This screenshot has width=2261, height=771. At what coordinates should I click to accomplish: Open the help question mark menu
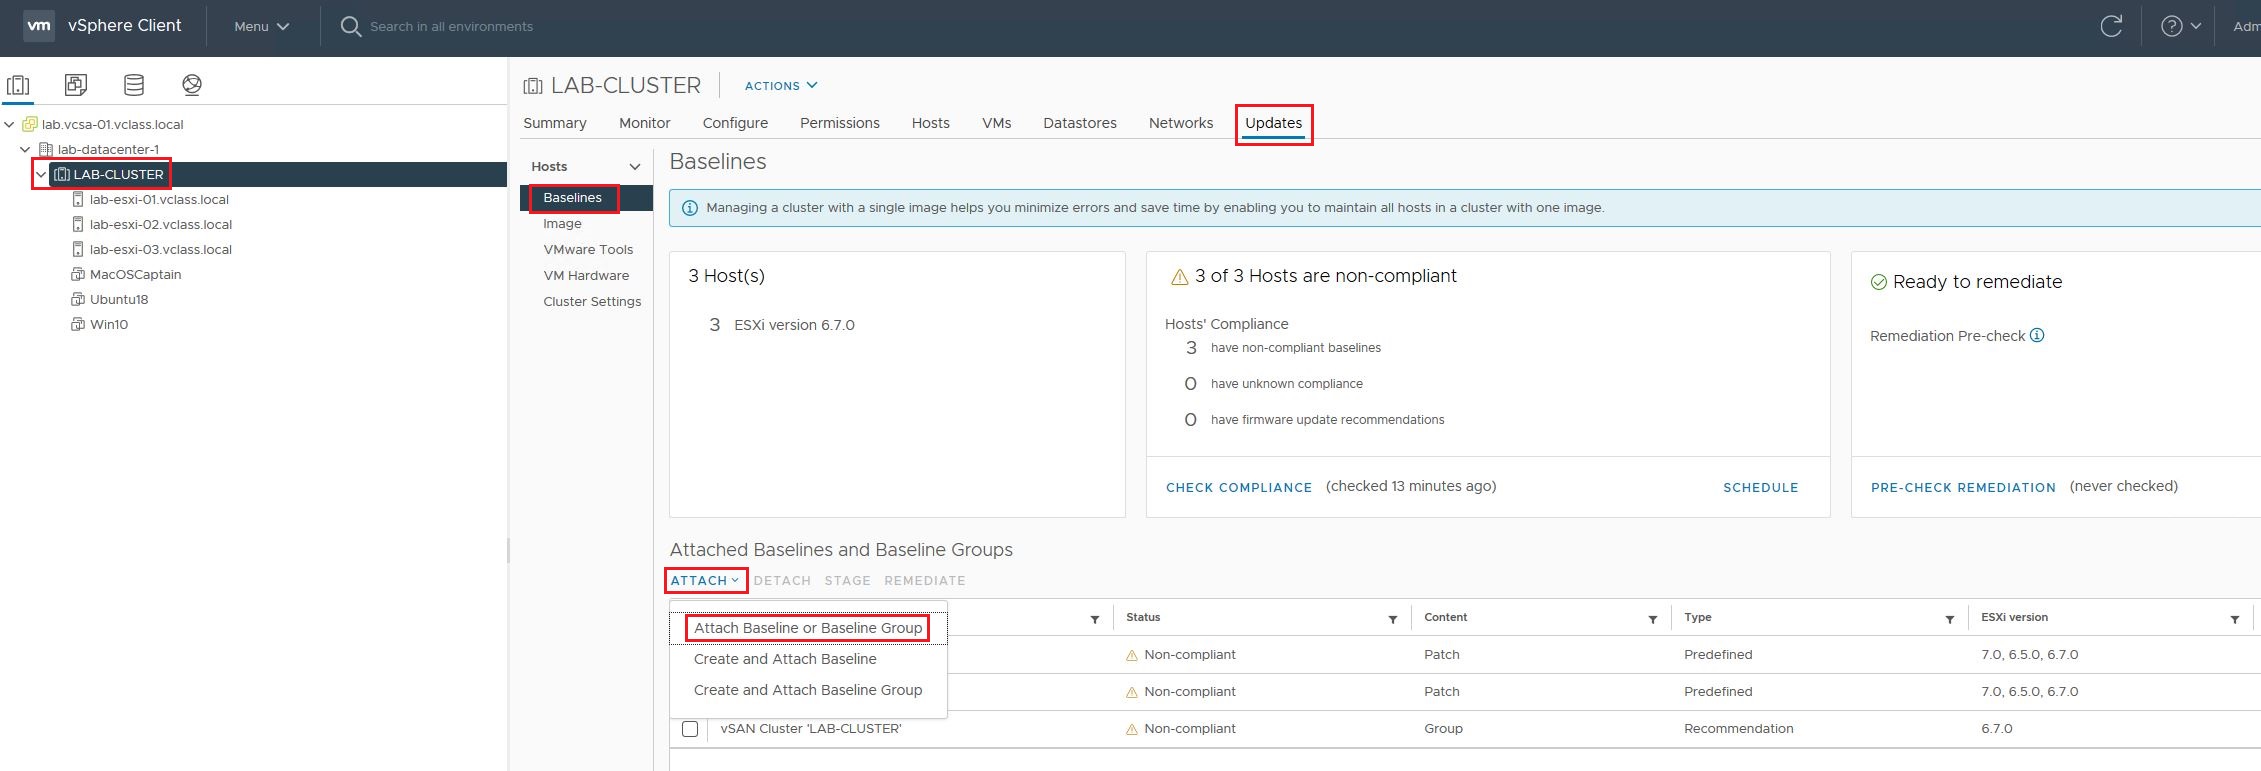click(2180, 27)
